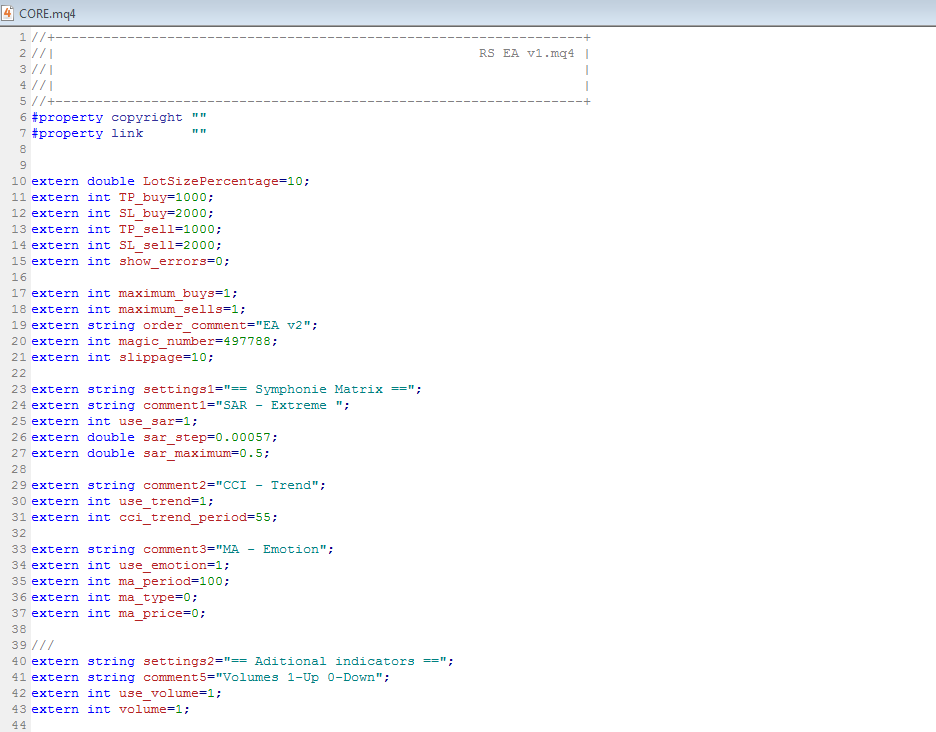Click the ma_period=100 line
This screenshot has width=936, height=732.
130,582
